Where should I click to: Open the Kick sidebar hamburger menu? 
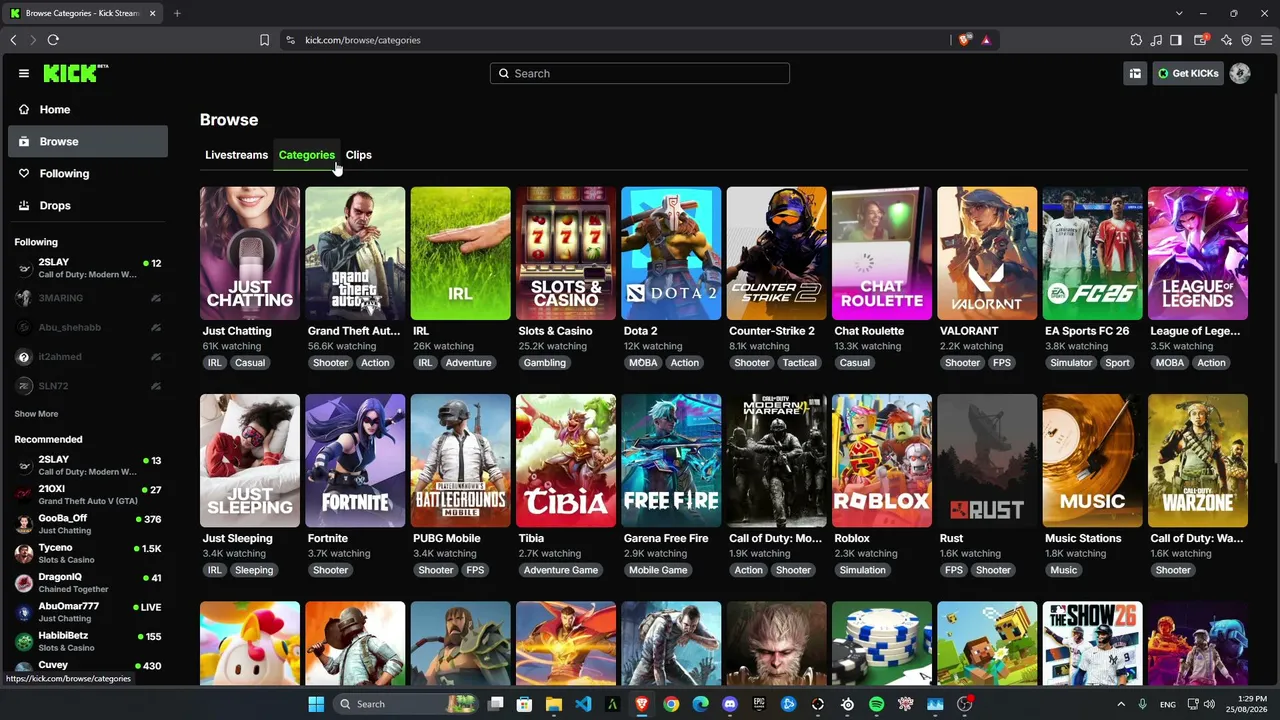tap(24, 73)
